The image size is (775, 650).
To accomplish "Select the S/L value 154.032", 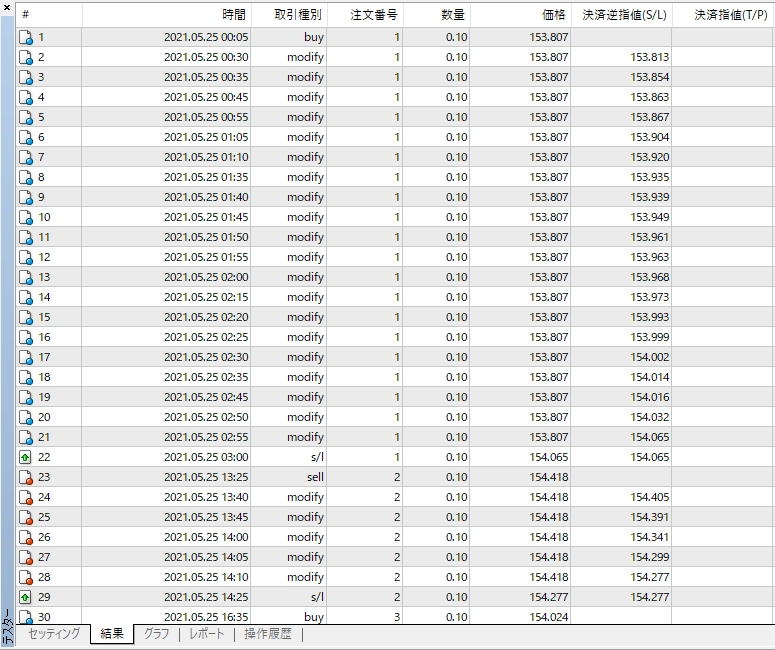I will [x=649, y=418].
